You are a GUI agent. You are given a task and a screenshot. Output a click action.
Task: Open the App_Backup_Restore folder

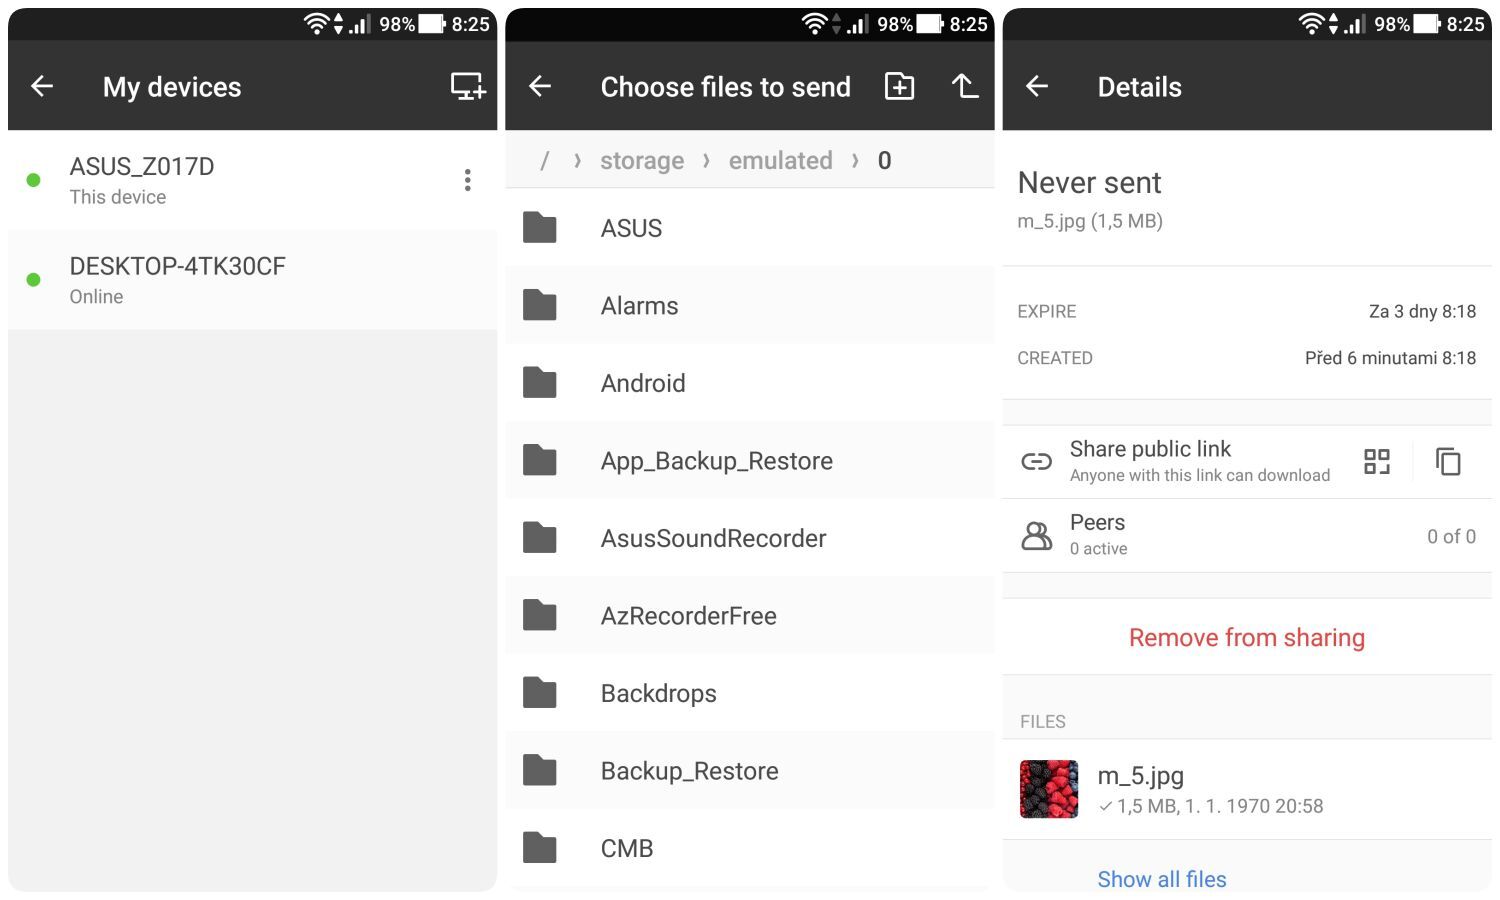pyautogui.click(x=716, y=461)
